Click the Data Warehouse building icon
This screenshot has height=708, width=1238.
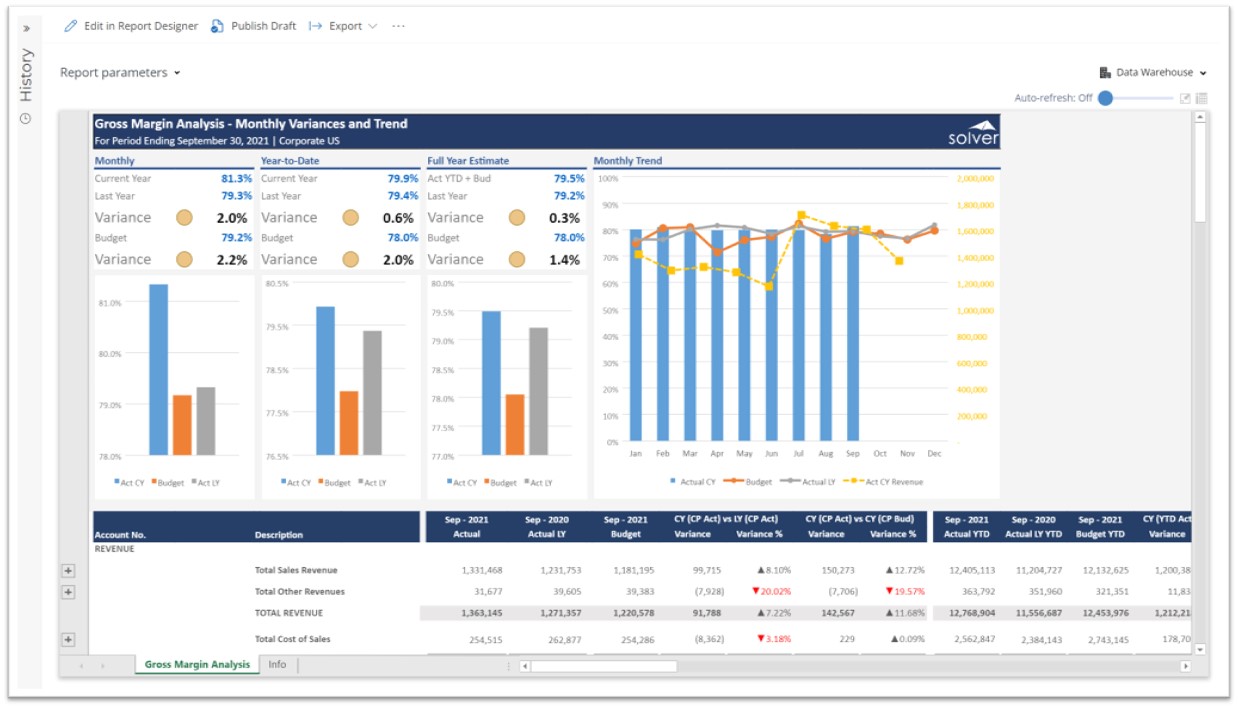coord(1105,73)
